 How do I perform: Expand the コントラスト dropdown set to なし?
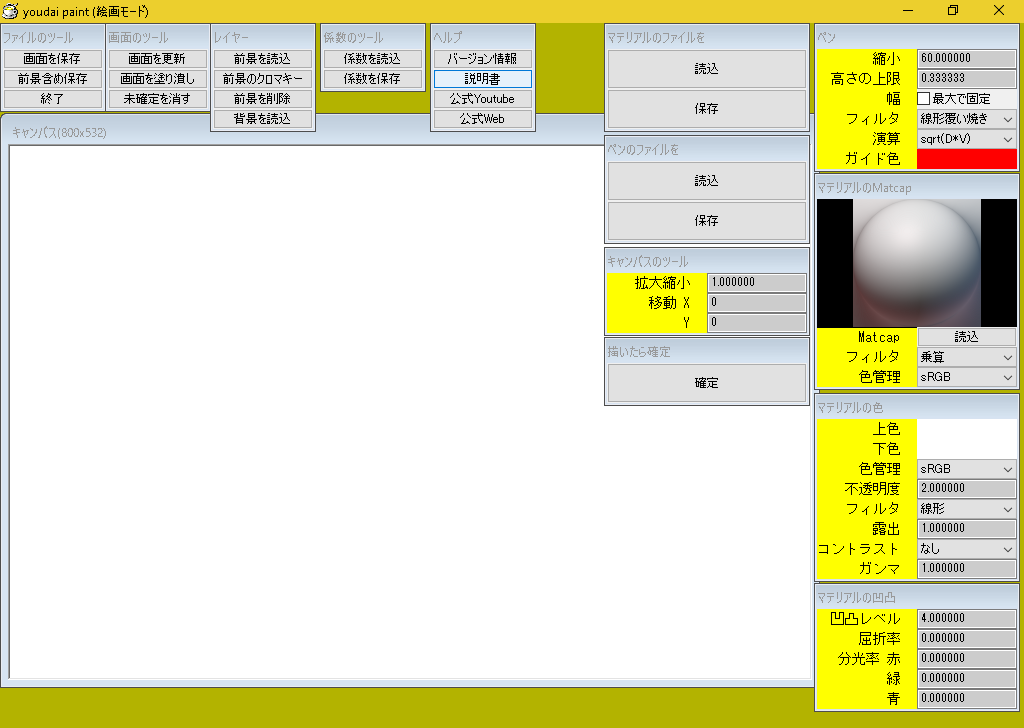point(966,549)
